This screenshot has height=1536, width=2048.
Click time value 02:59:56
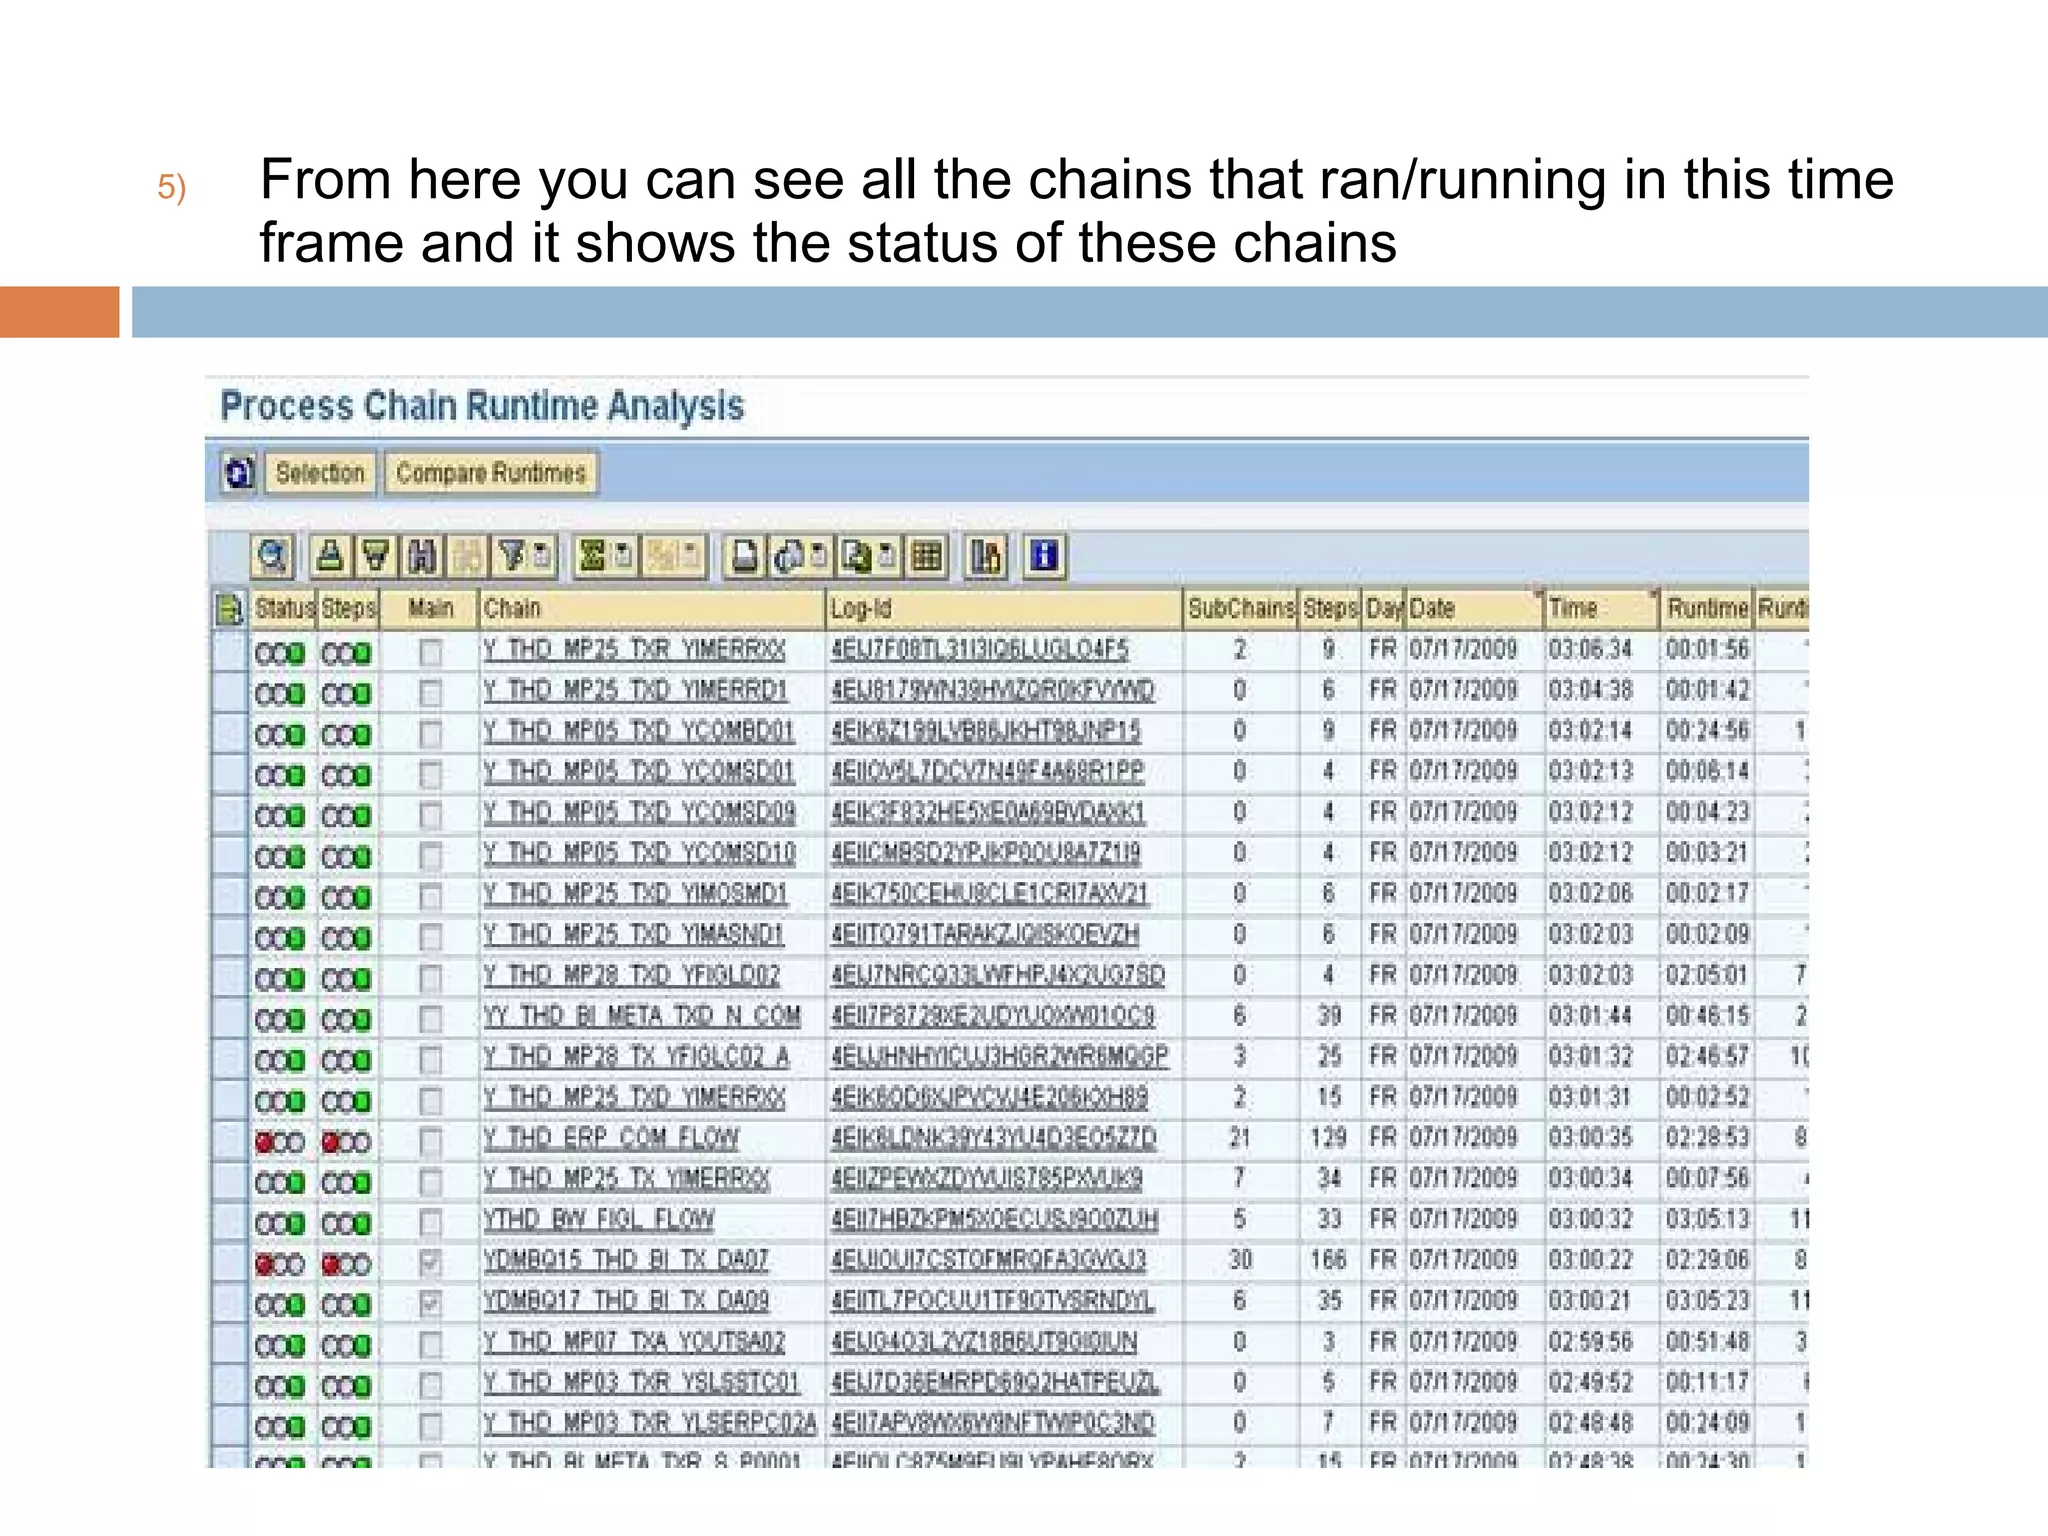pyautogui.click(x=1591, y=1342)
